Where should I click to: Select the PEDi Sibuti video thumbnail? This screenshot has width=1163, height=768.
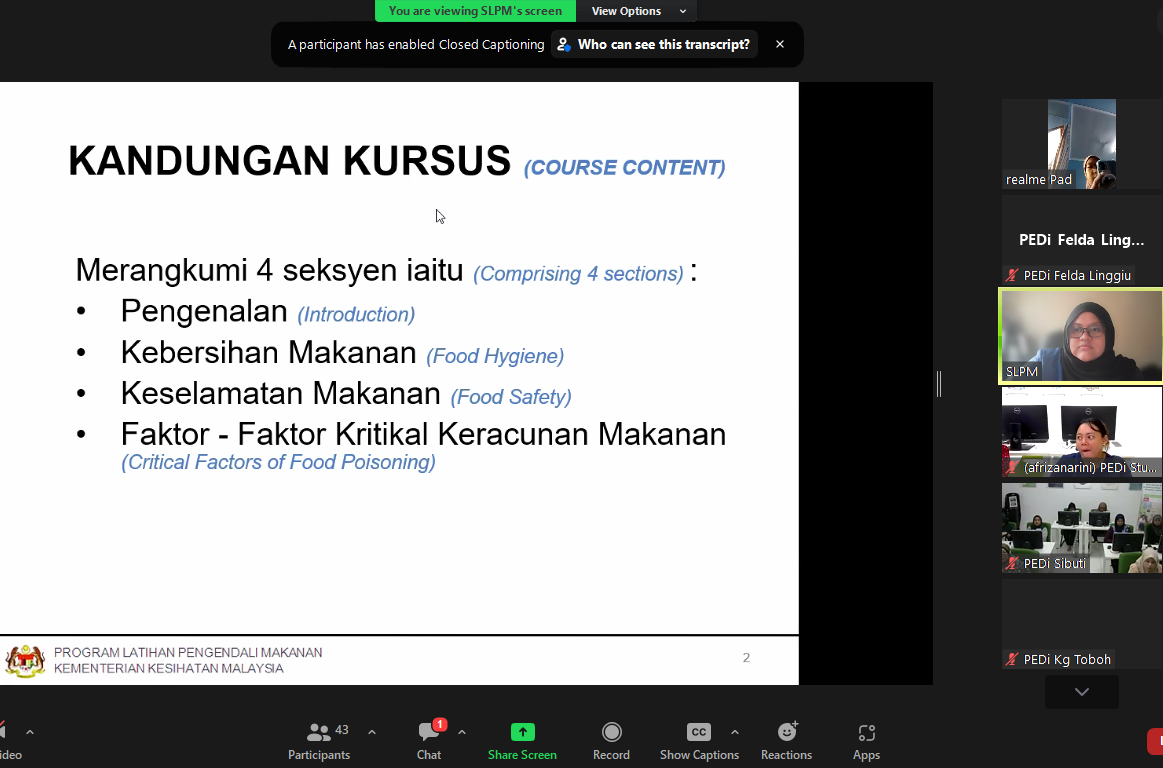(1081, 528)
